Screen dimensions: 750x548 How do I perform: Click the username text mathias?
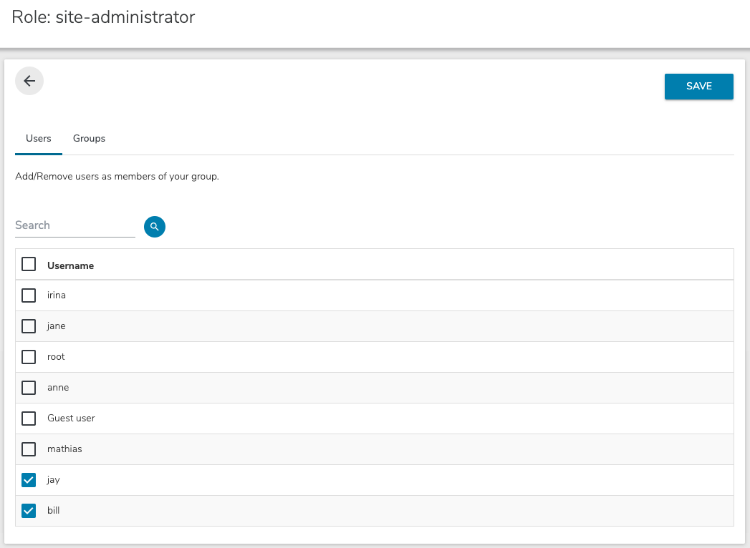coord(65,449)
